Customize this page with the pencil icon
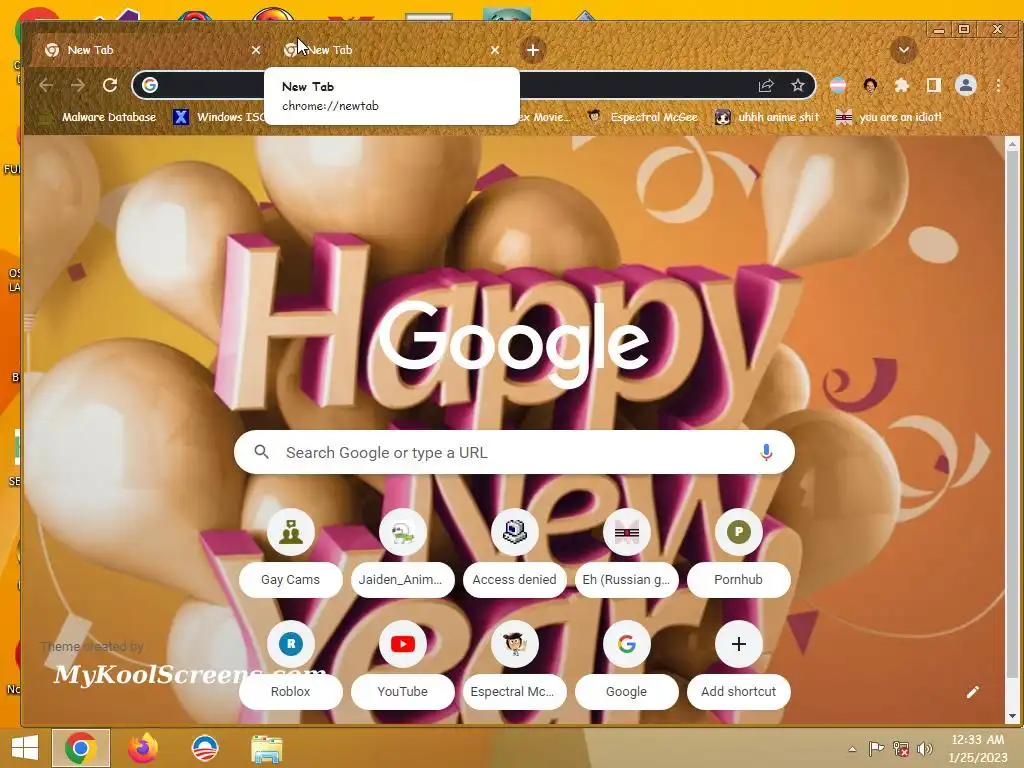1024x768 pixels. click(973, 692)
